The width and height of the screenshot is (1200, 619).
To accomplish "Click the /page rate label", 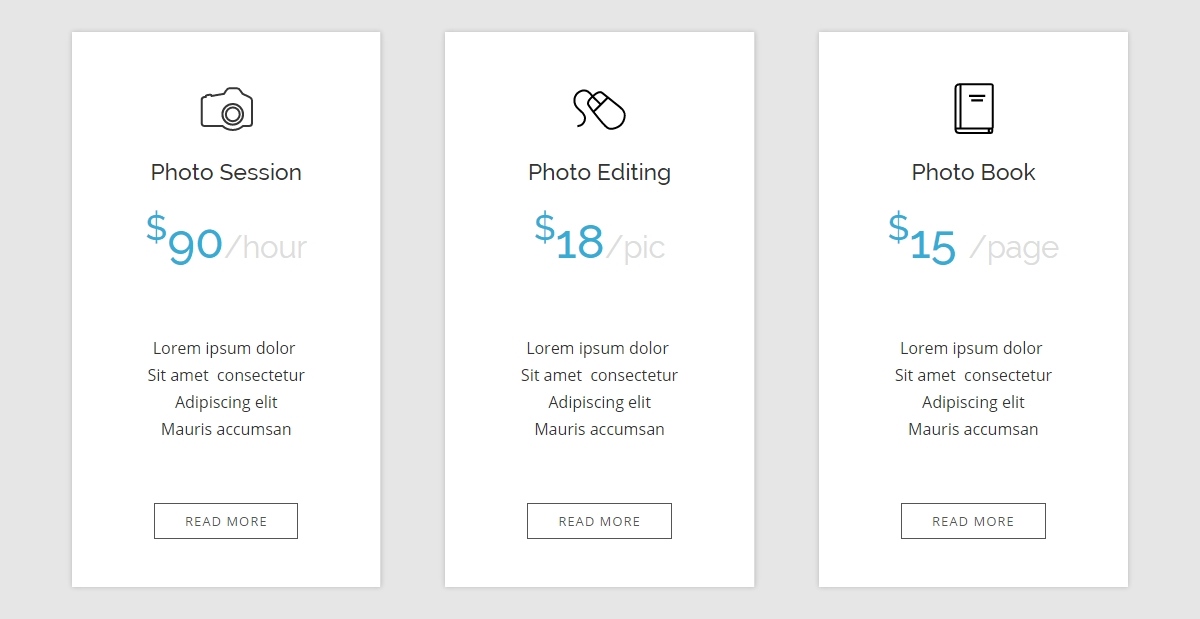I will tap(1014, 248).
